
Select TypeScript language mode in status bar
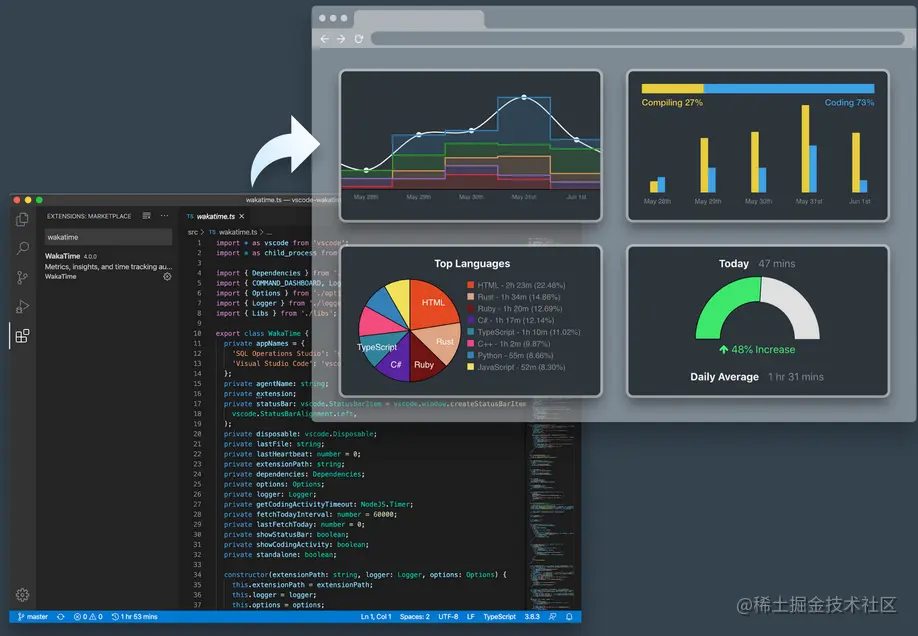click(499, 617)
